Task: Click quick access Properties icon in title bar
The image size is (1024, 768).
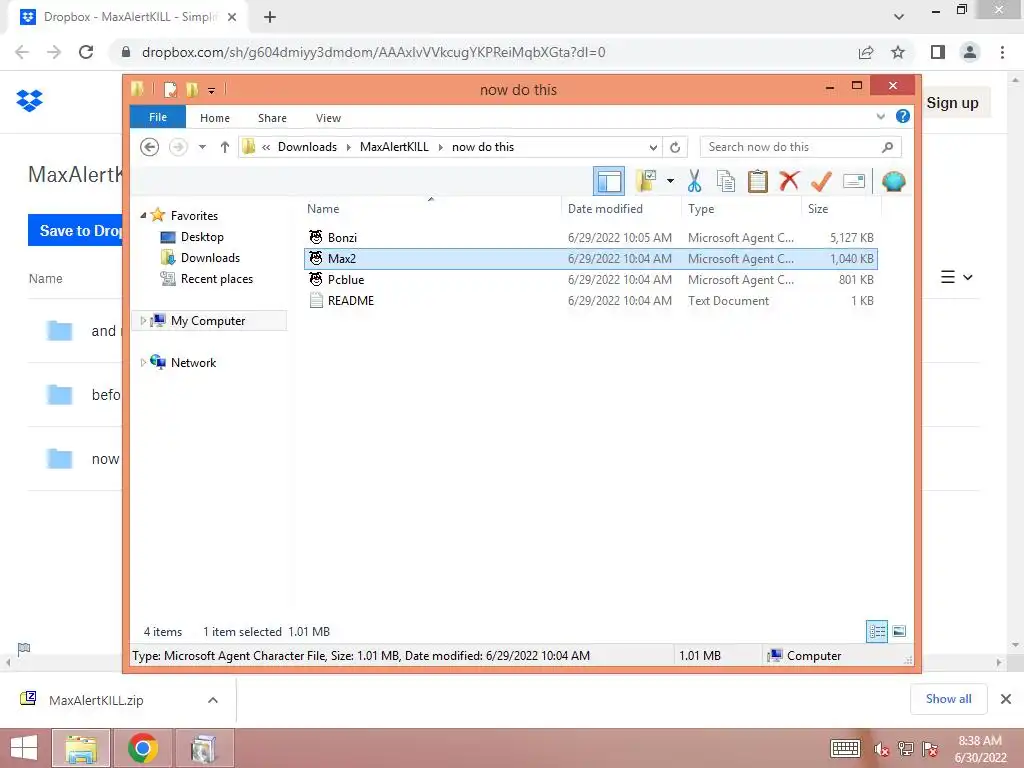Action: tap(170, 89)
